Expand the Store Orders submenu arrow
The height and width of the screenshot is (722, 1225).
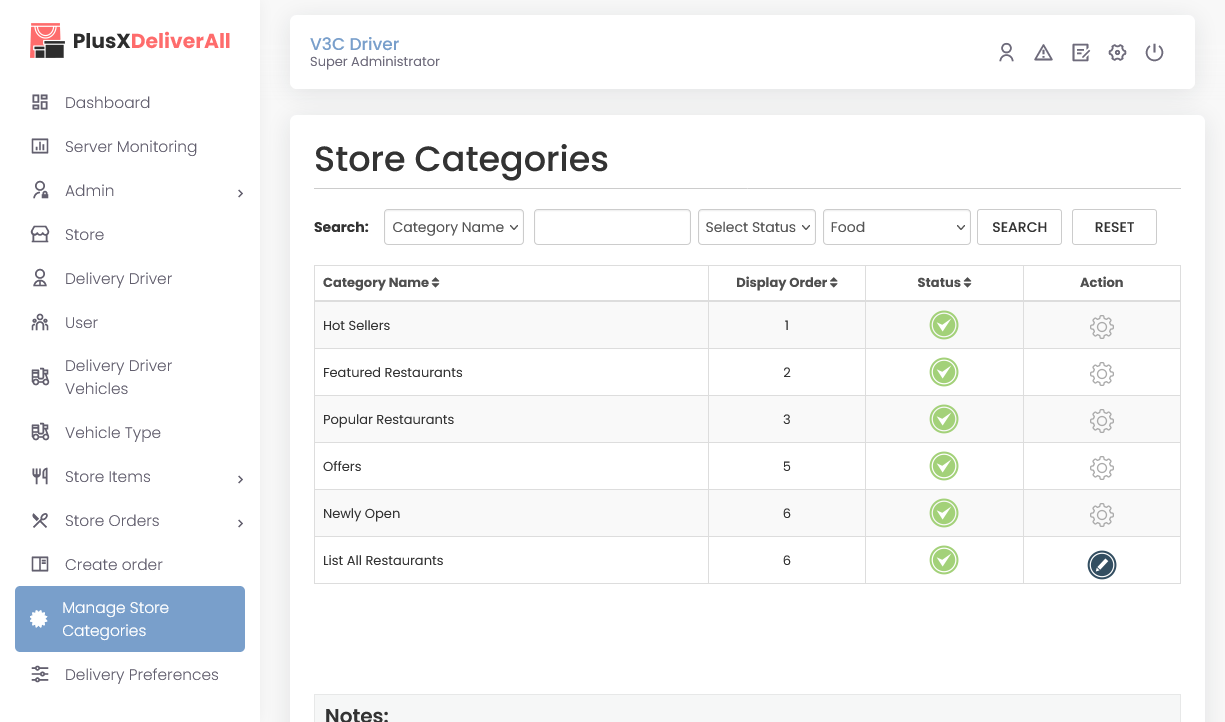pos(240,523)
